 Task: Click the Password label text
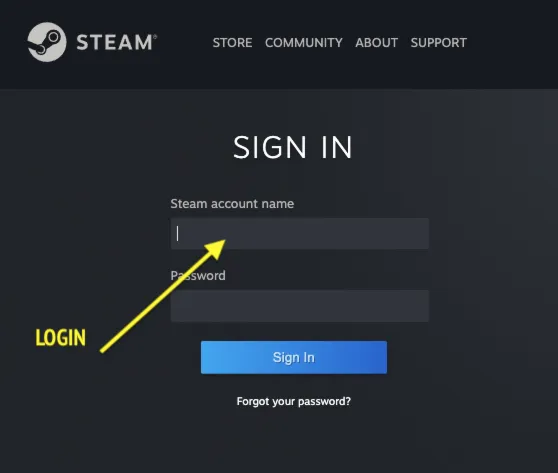[198, 275]
